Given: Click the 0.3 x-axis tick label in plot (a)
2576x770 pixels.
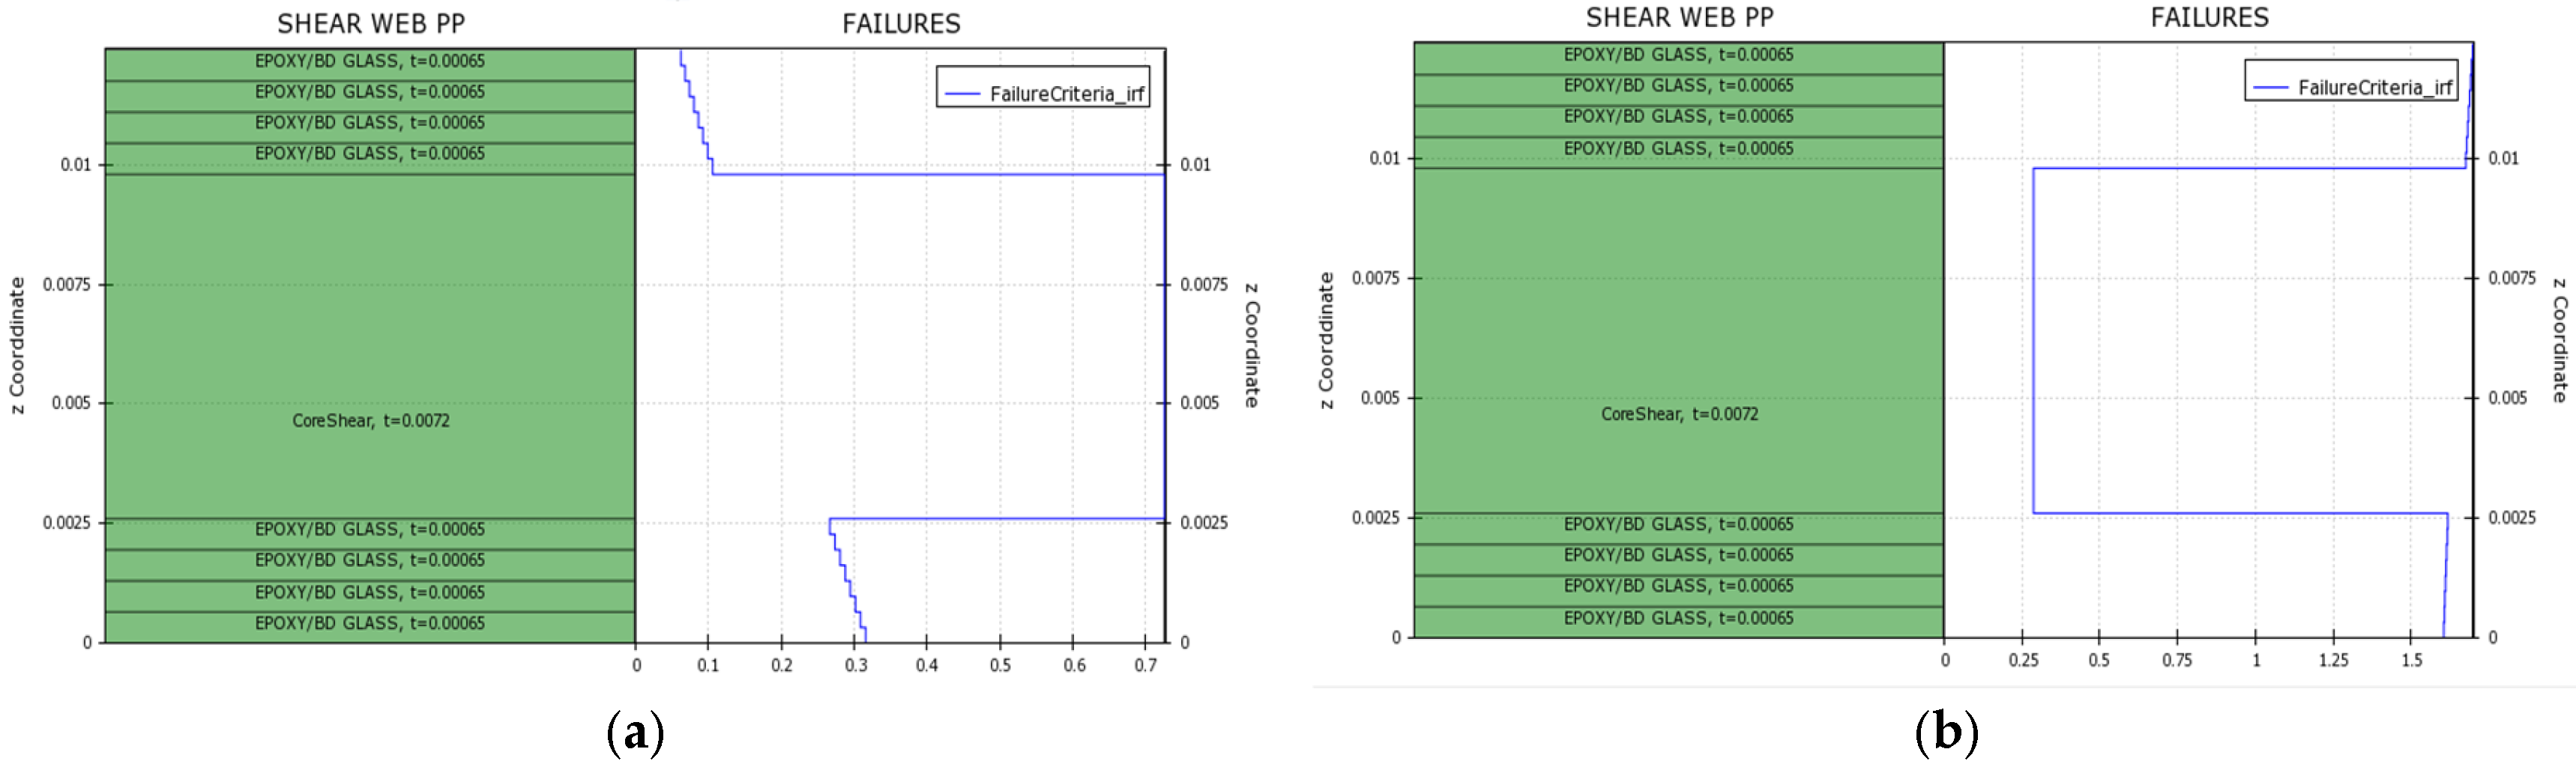Looking at the screenshot, I should click(855, 665).
